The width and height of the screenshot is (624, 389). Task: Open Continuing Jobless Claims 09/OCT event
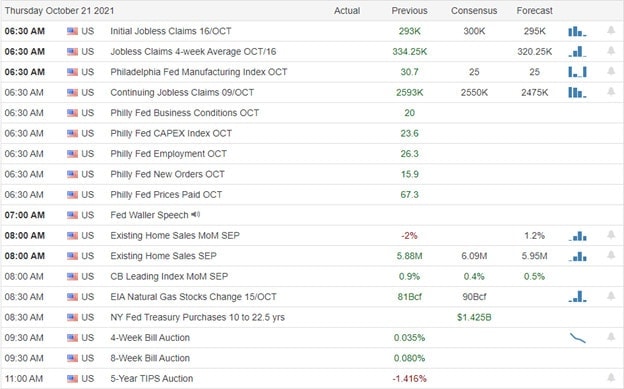(x=182, y=92)
